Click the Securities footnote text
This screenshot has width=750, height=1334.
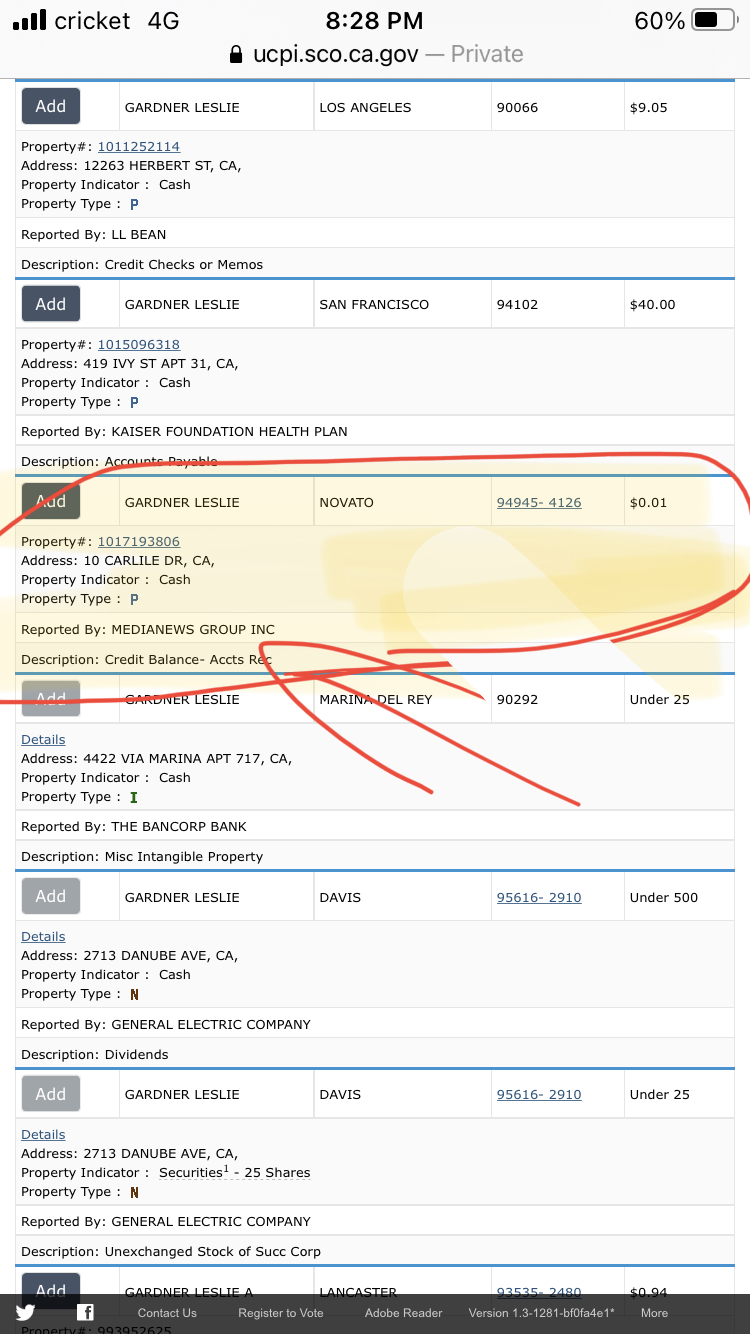(x=235, y=1172)
